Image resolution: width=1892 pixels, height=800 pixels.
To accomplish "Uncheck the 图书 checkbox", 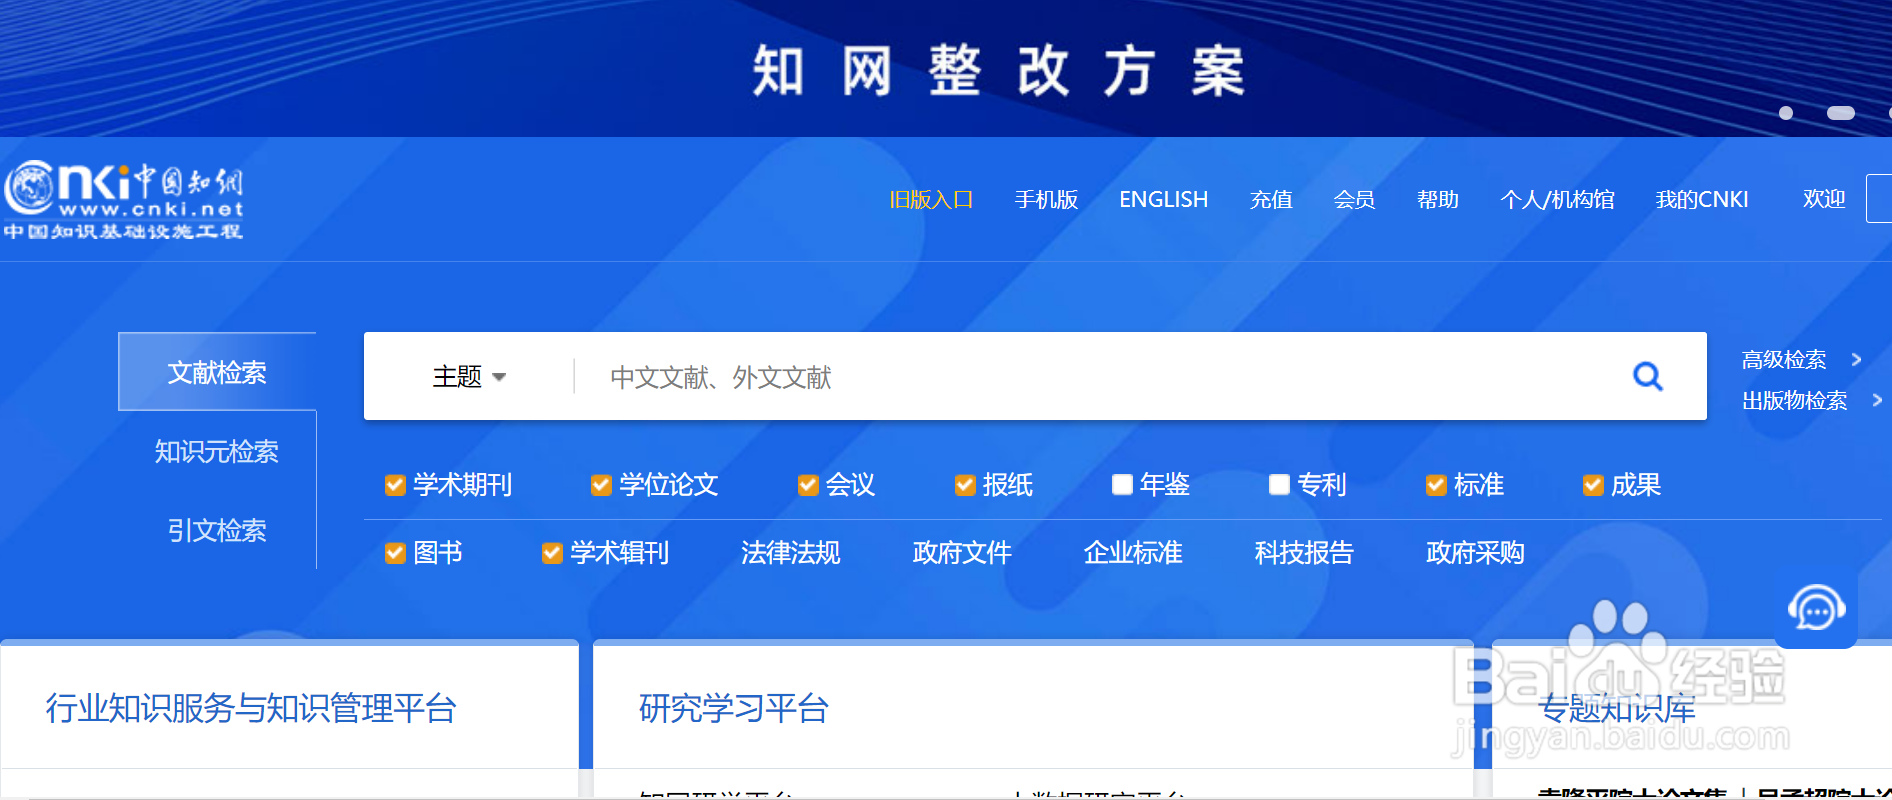I will pos(395,553).
